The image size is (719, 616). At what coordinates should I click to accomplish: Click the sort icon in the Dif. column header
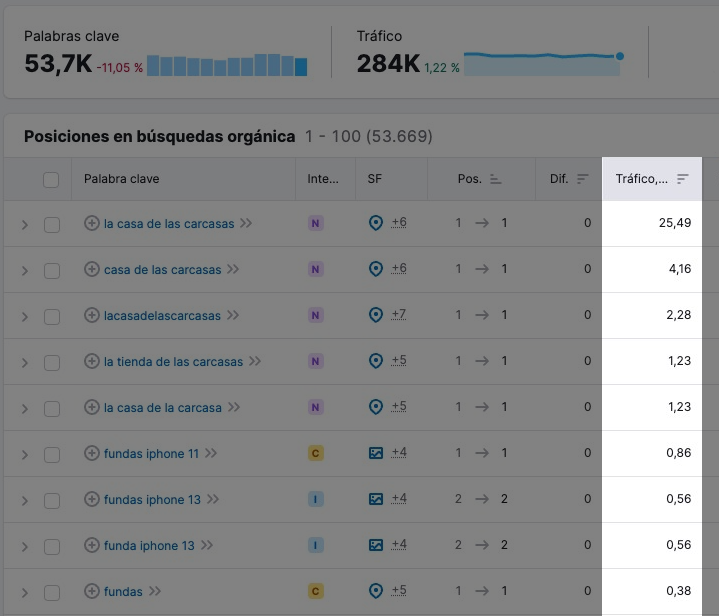click(583, 179)
